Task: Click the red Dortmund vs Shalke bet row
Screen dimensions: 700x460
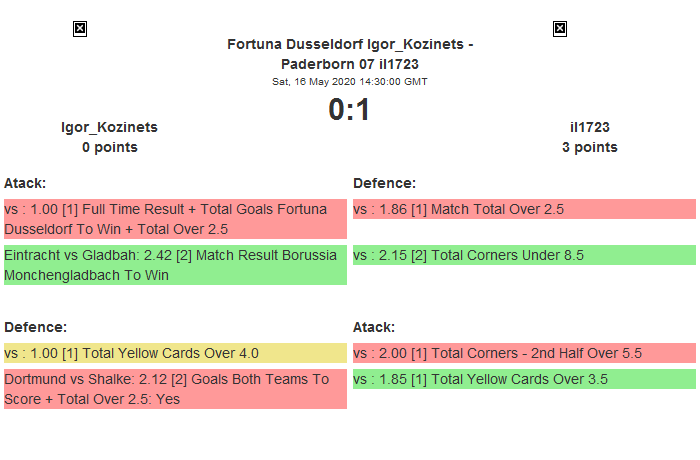Action: [x=175, y=389]
